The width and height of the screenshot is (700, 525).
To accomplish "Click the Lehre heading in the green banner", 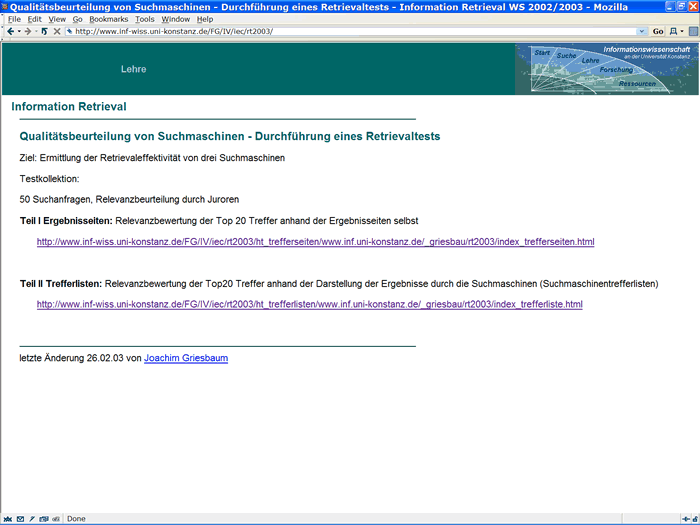I will pos(133,69).
